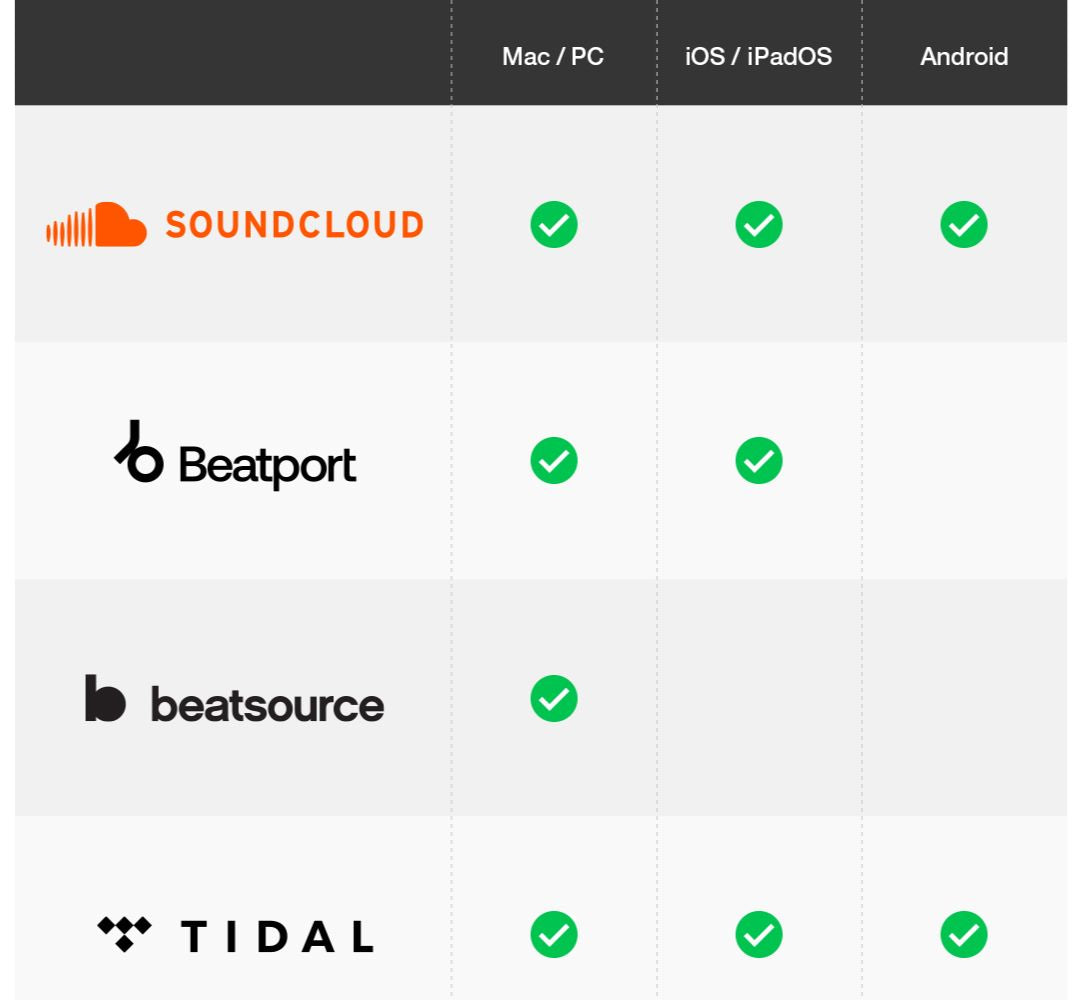Click Beatsource's Mac / PC checkmark

(x=554, y=698)
